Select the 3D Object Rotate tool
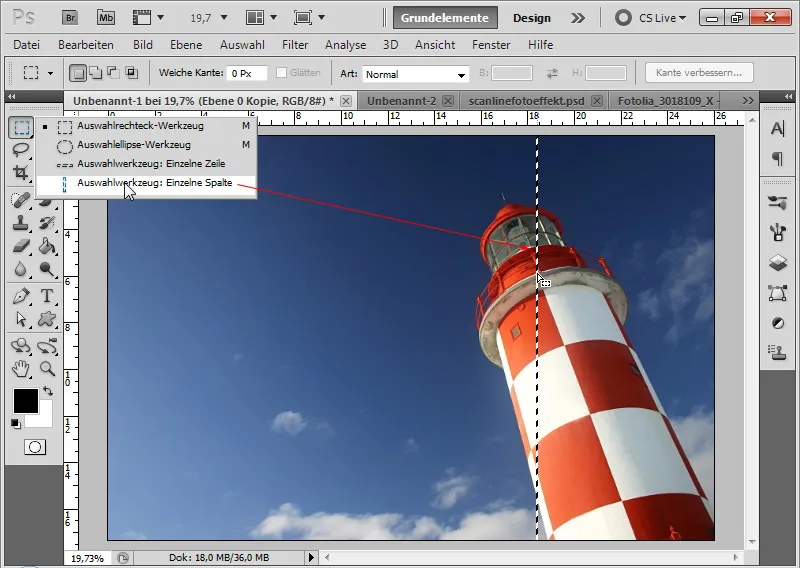The width and height of the screenshot is (800, 568). pos(21,346)
